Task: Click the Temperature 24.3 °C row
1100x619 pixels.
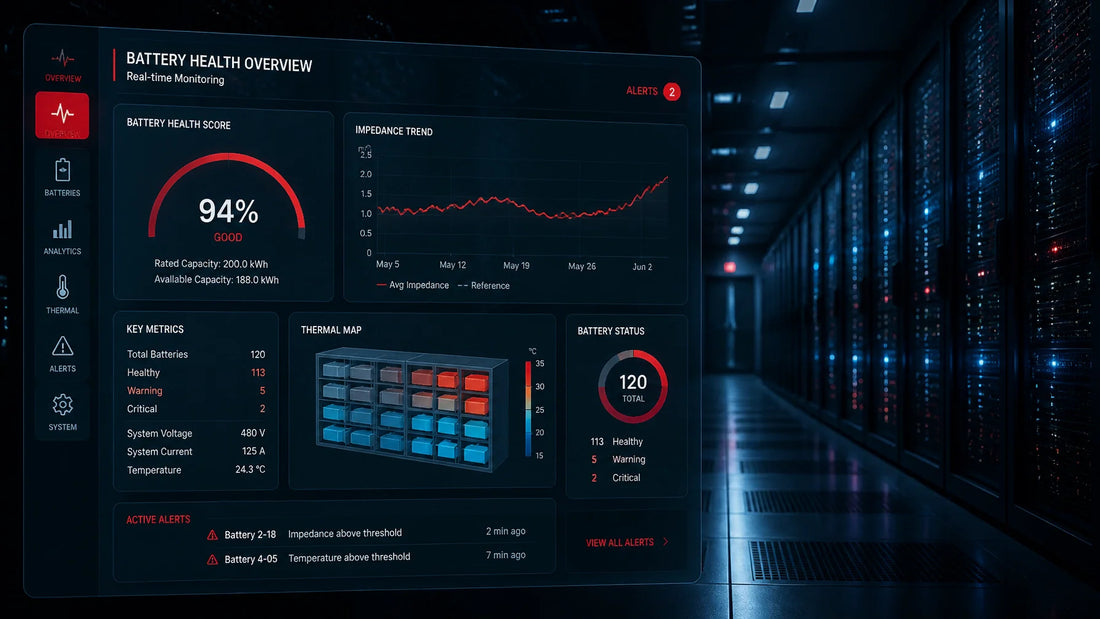Action: (196, 470)
